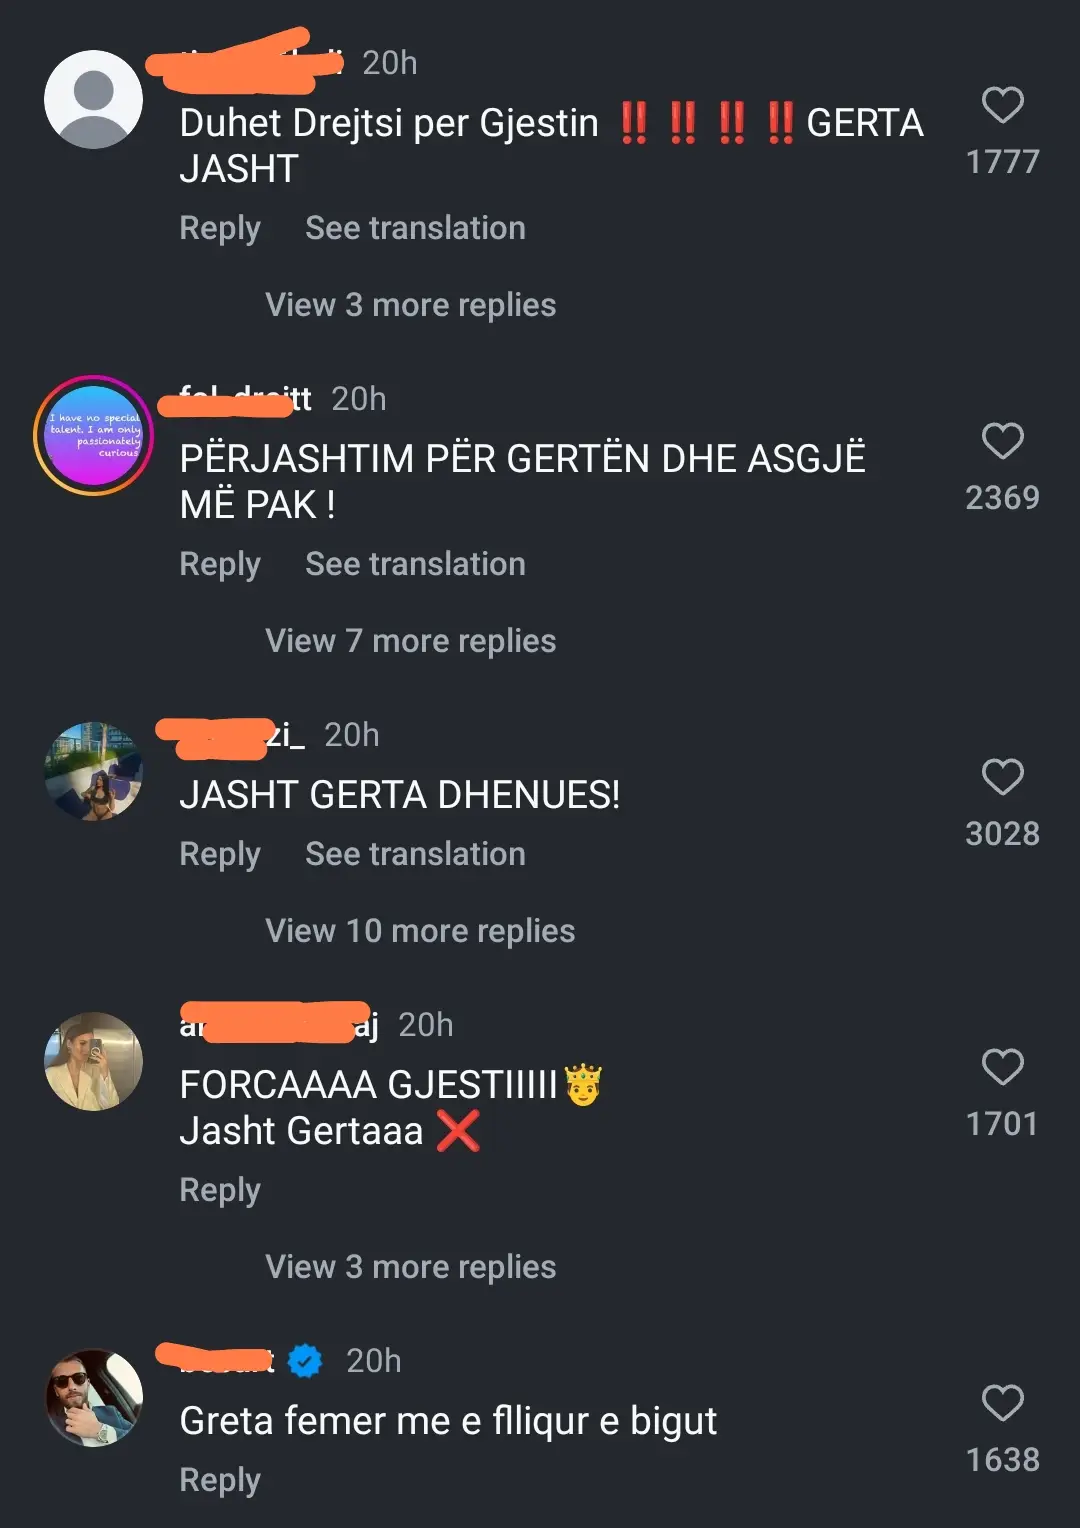The width and height of the screenshot is (1080, 1528).
Task: Open mirror selfie commenter's profile picture
Action: (x=94, y=1062)
